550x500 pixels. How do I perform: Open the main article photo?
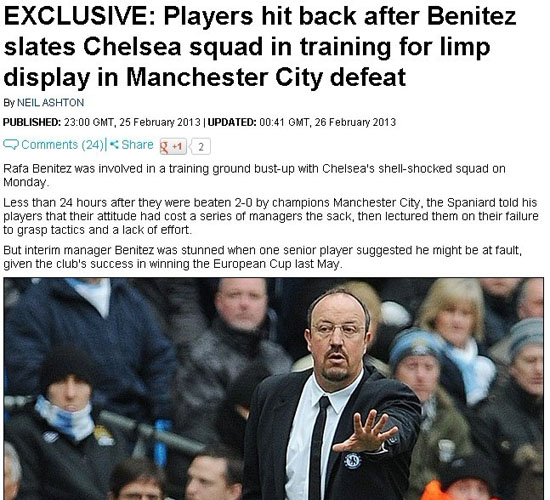[274, 388]
